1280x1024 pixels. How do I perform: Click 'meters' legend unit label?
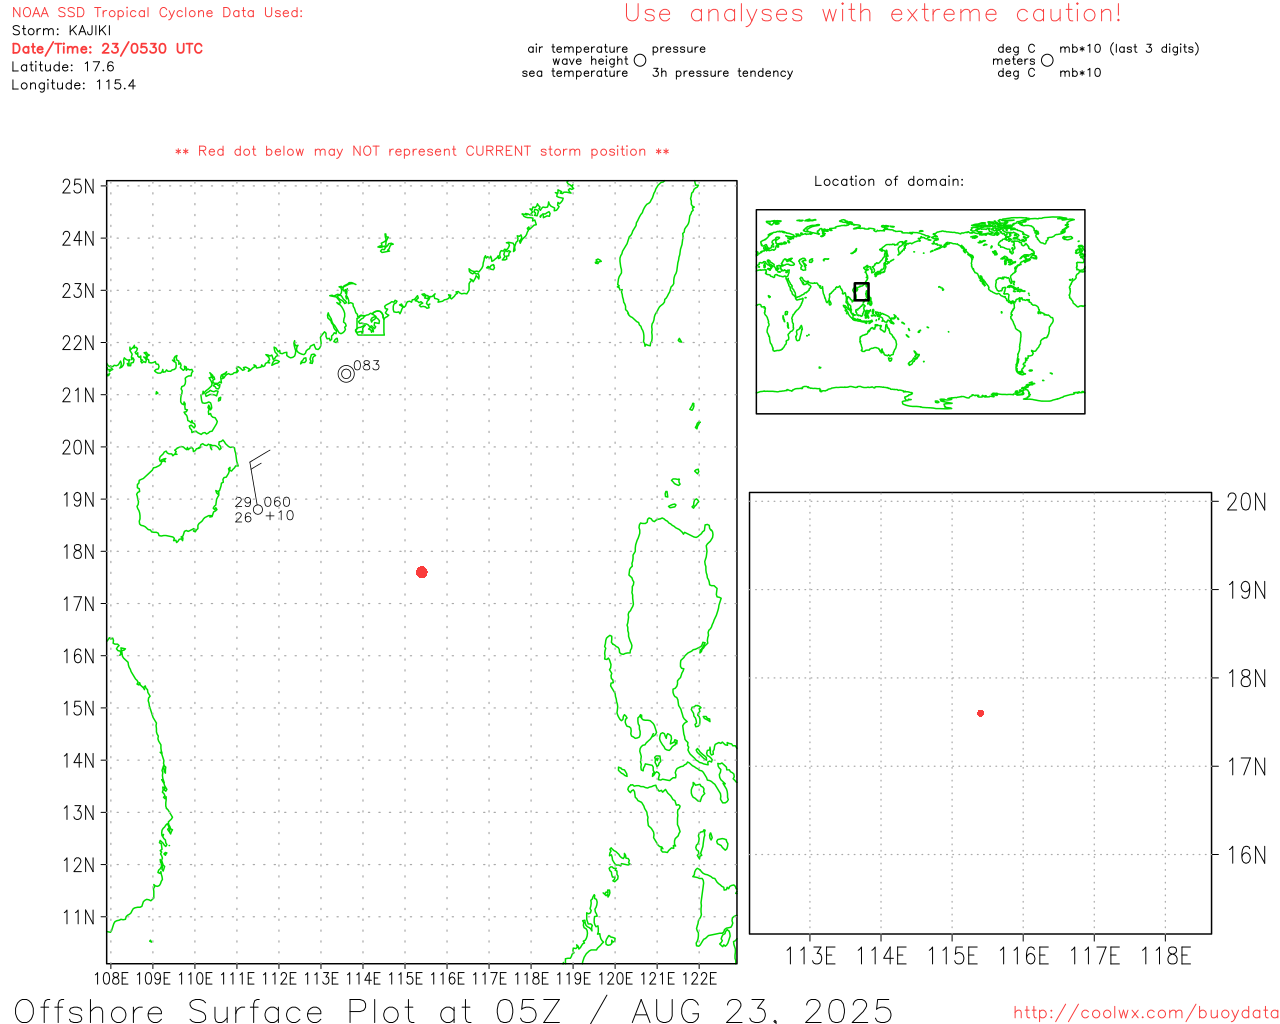coord(1014,60)
